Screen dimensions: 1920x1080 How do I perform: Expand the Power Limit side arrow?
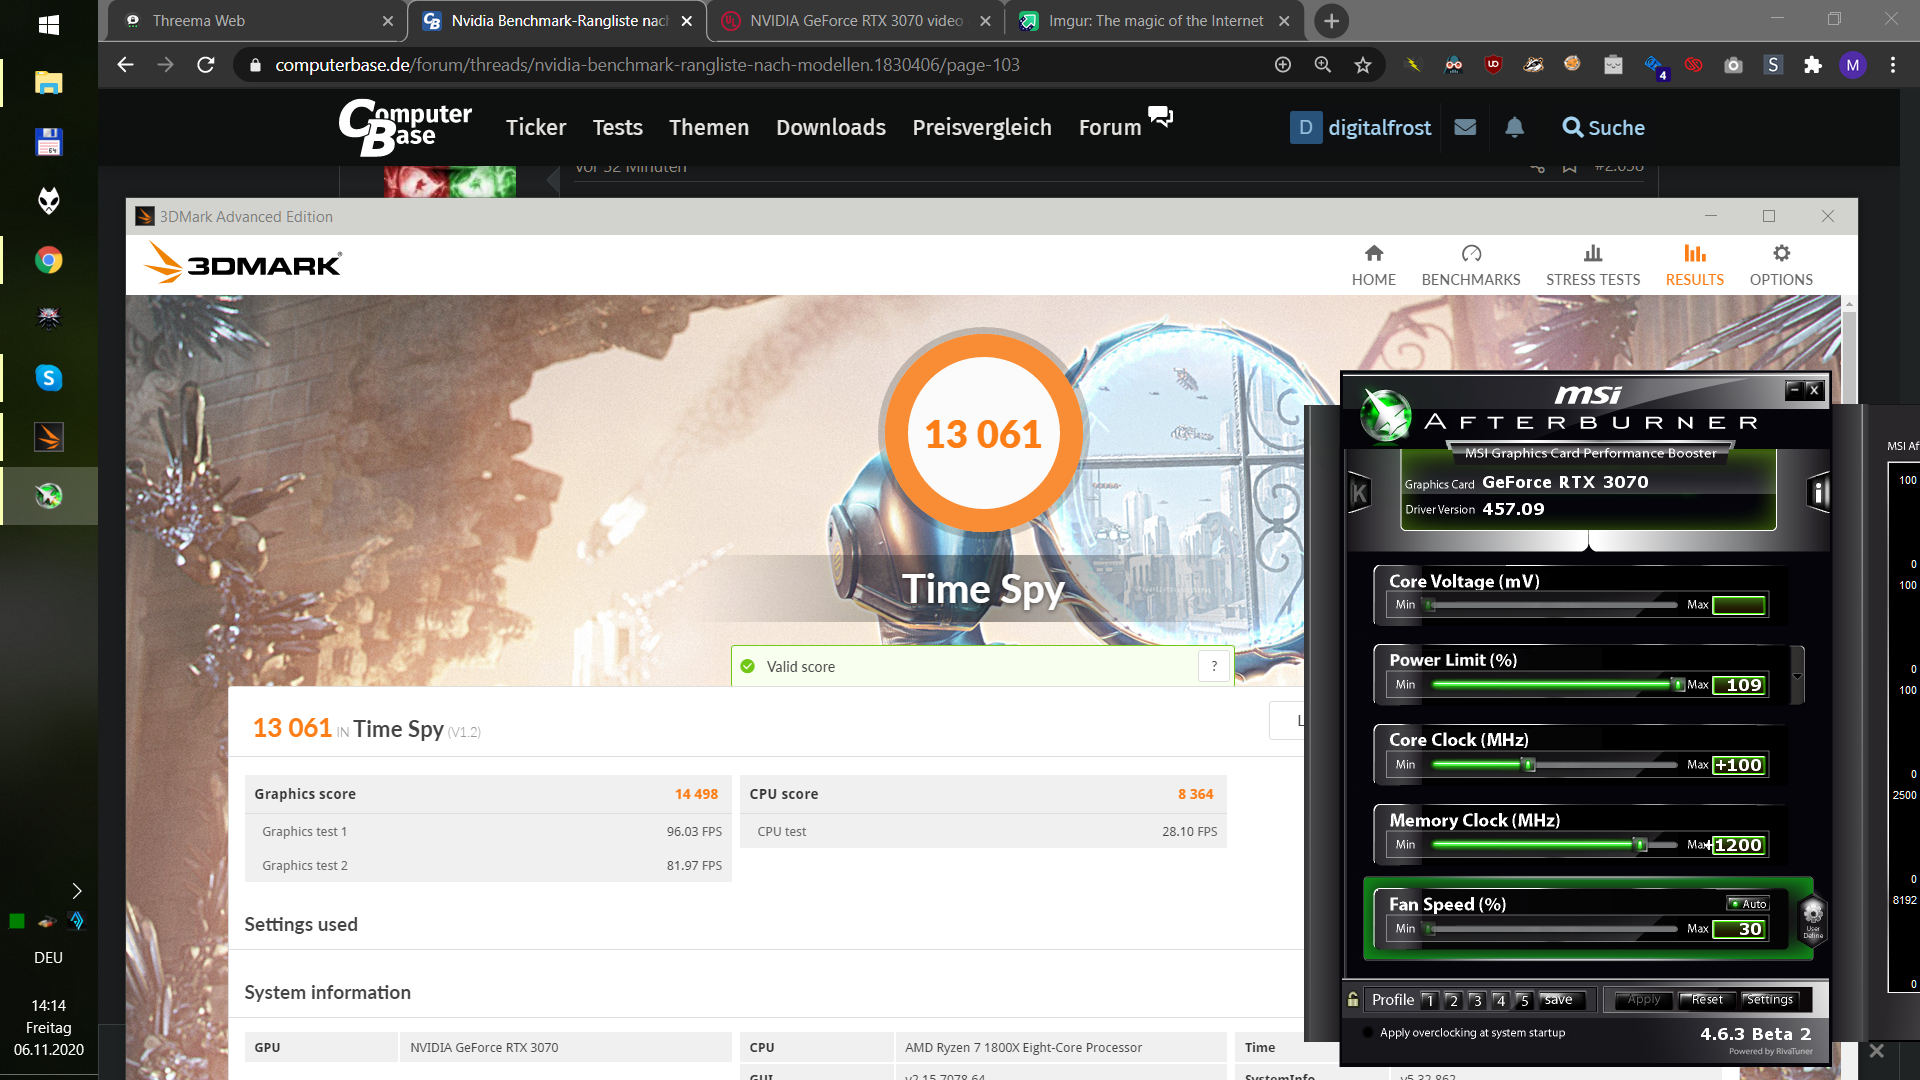point(1797,676)
